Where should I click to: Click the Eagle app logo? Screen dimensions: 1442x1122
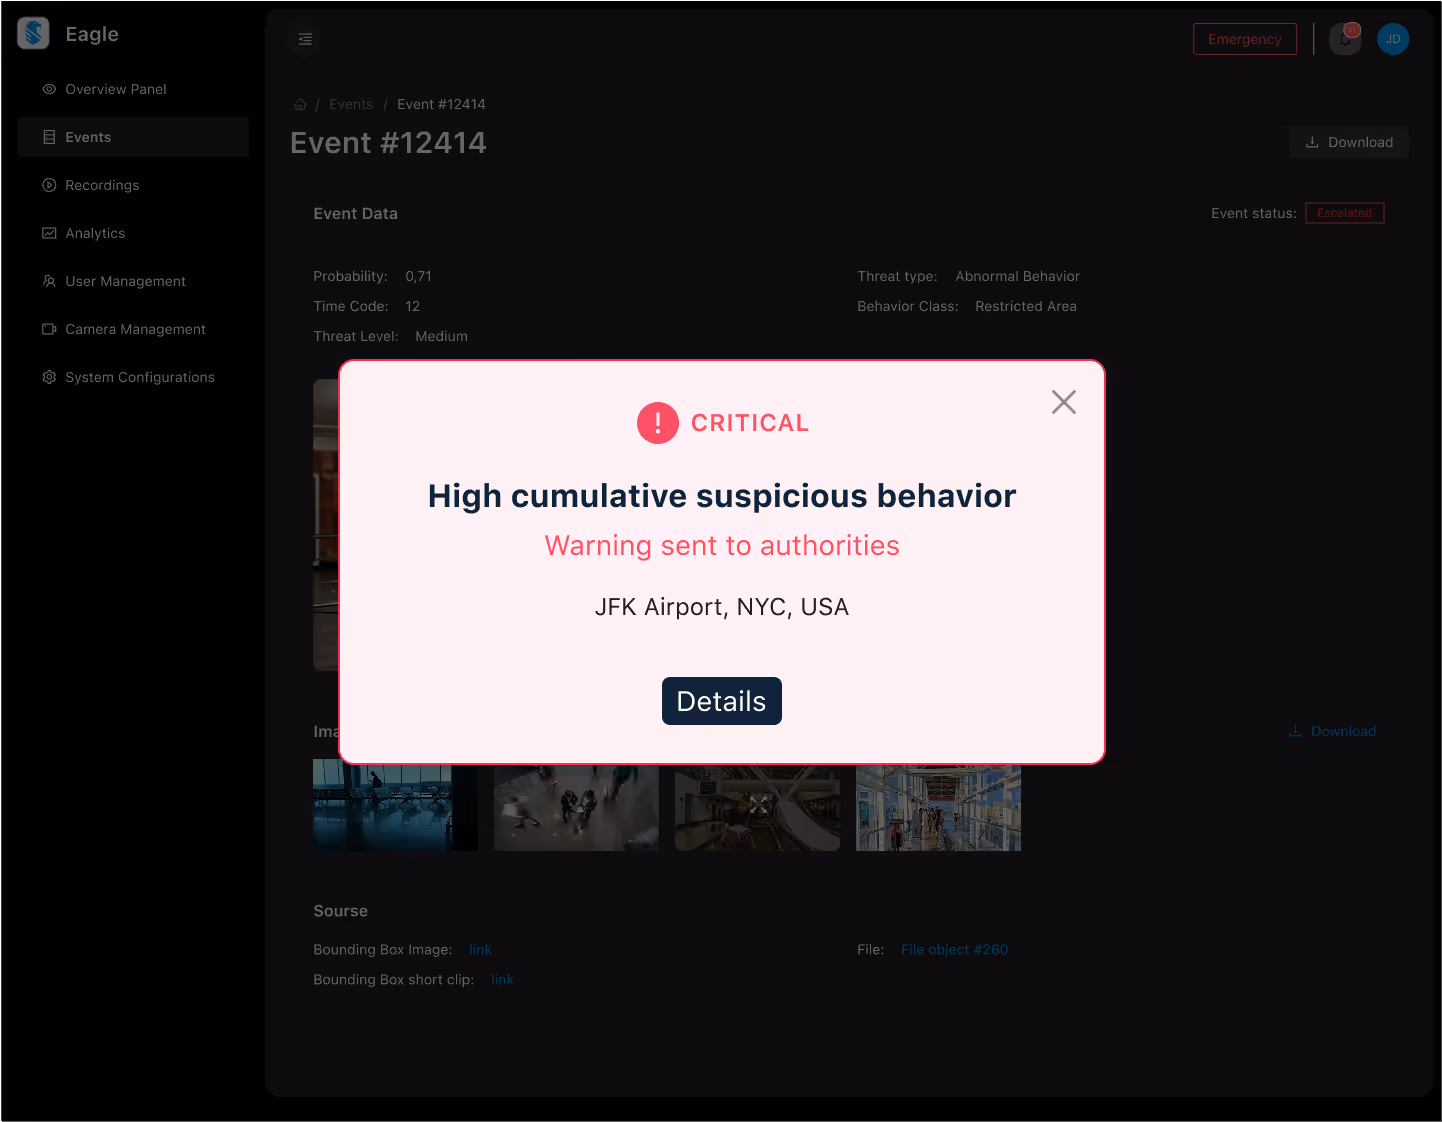(32, 33)
